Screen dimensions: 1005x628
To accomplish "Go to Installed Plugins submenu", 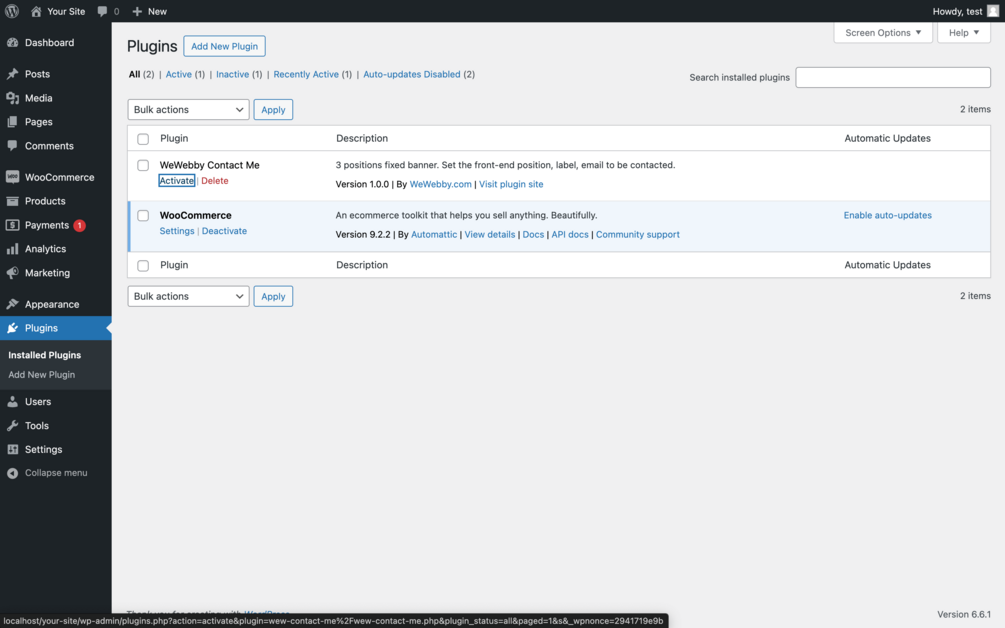I will 44,355.
